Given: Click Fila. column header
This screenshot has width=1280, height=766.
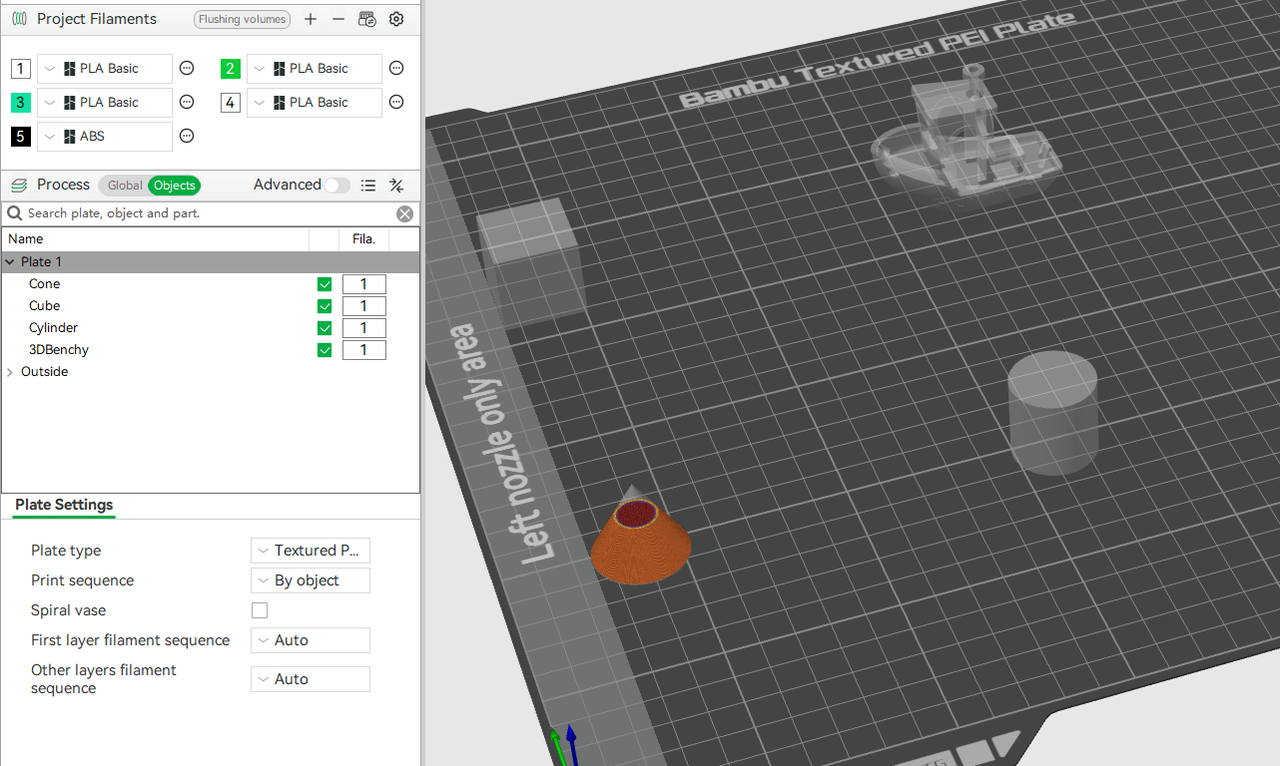Looking at the screenshot, I should (x=364, y=239).
